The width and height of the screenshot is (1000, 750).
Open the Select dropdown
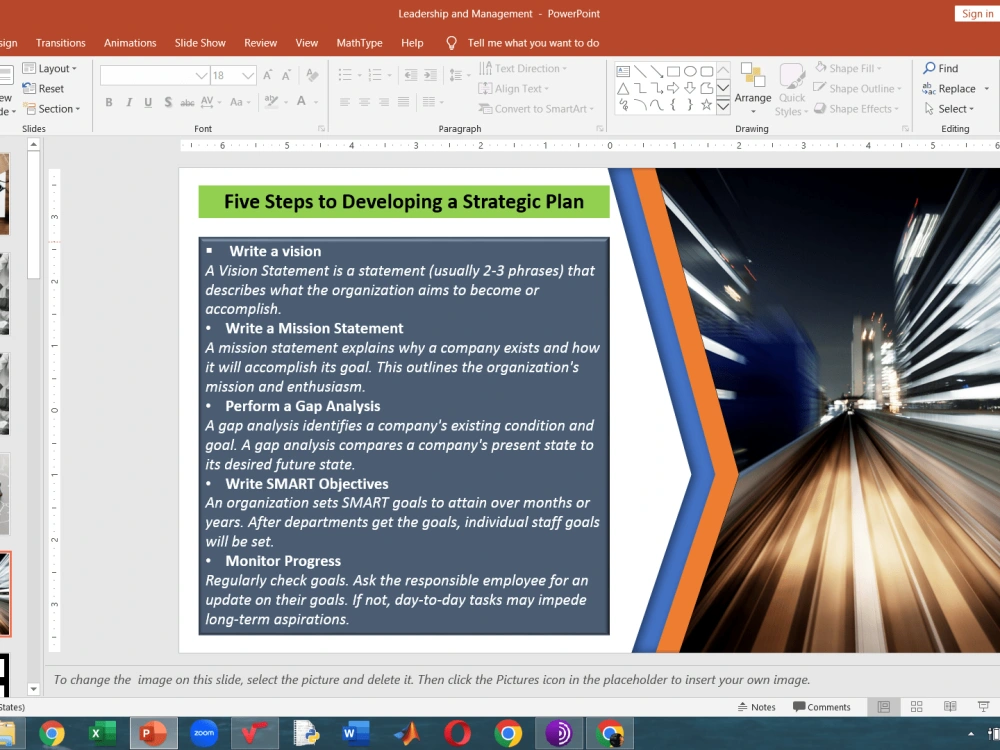[x=949, y=109]
